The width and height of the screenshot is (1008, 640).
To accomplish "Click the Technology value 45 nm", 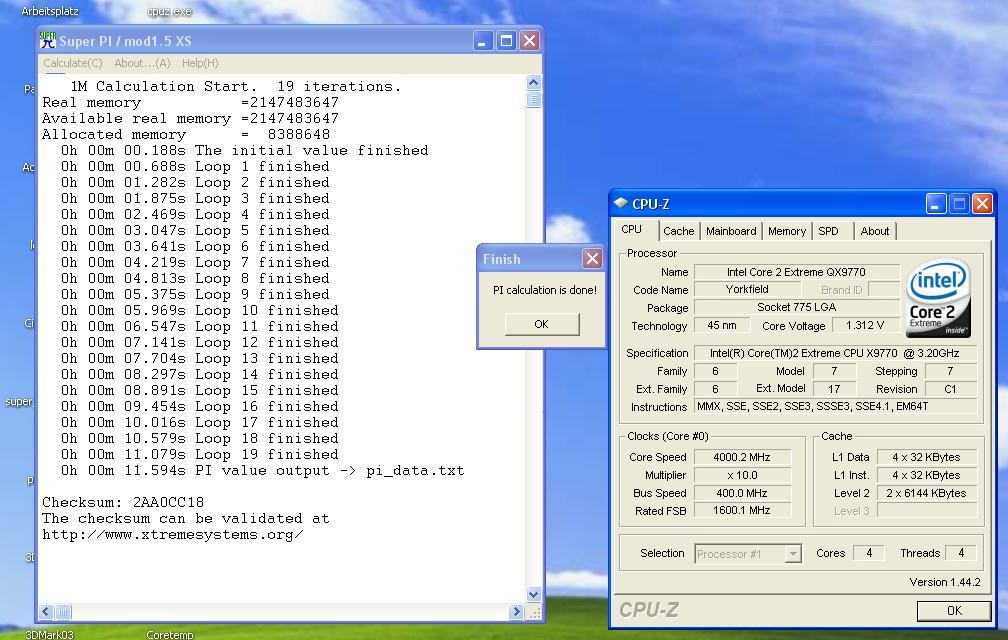I will [x=722, y=325].
